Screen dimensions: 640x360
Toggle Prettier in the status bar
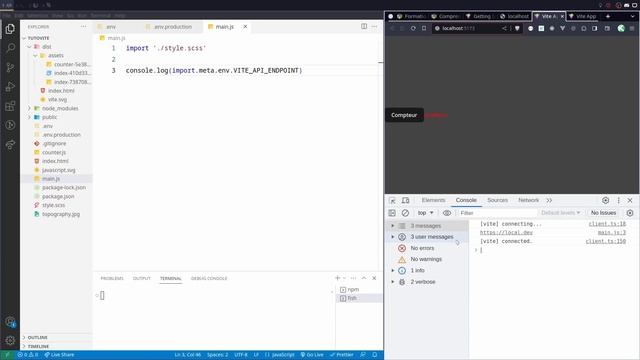coord(342,355)
